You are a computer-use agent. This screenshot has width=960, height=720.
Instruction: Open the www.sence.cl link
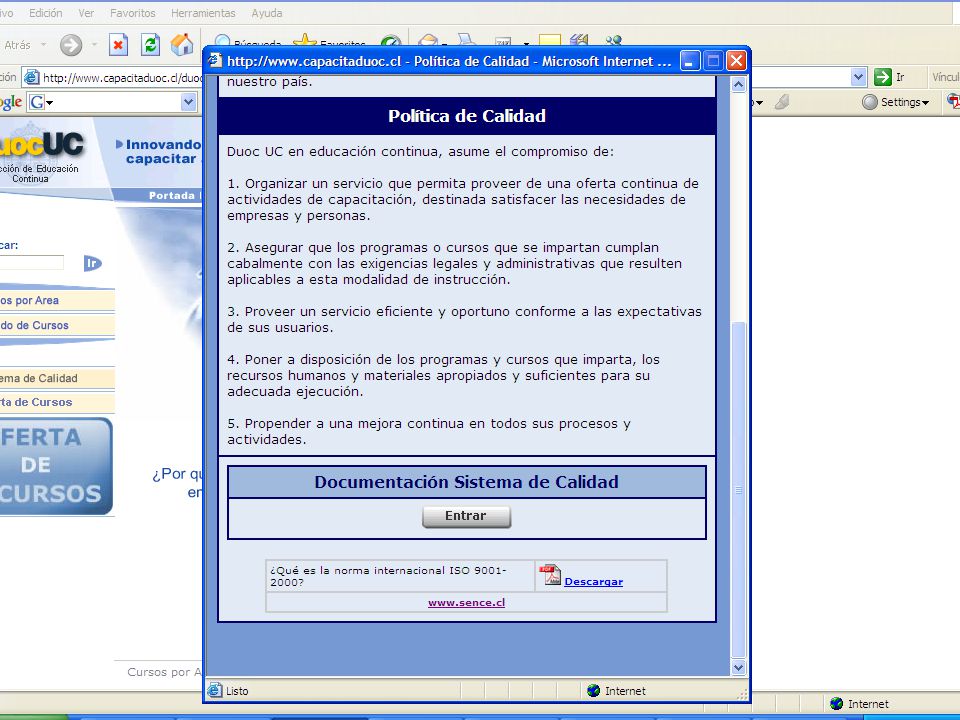pyautogui.click(x=467, y=602)
